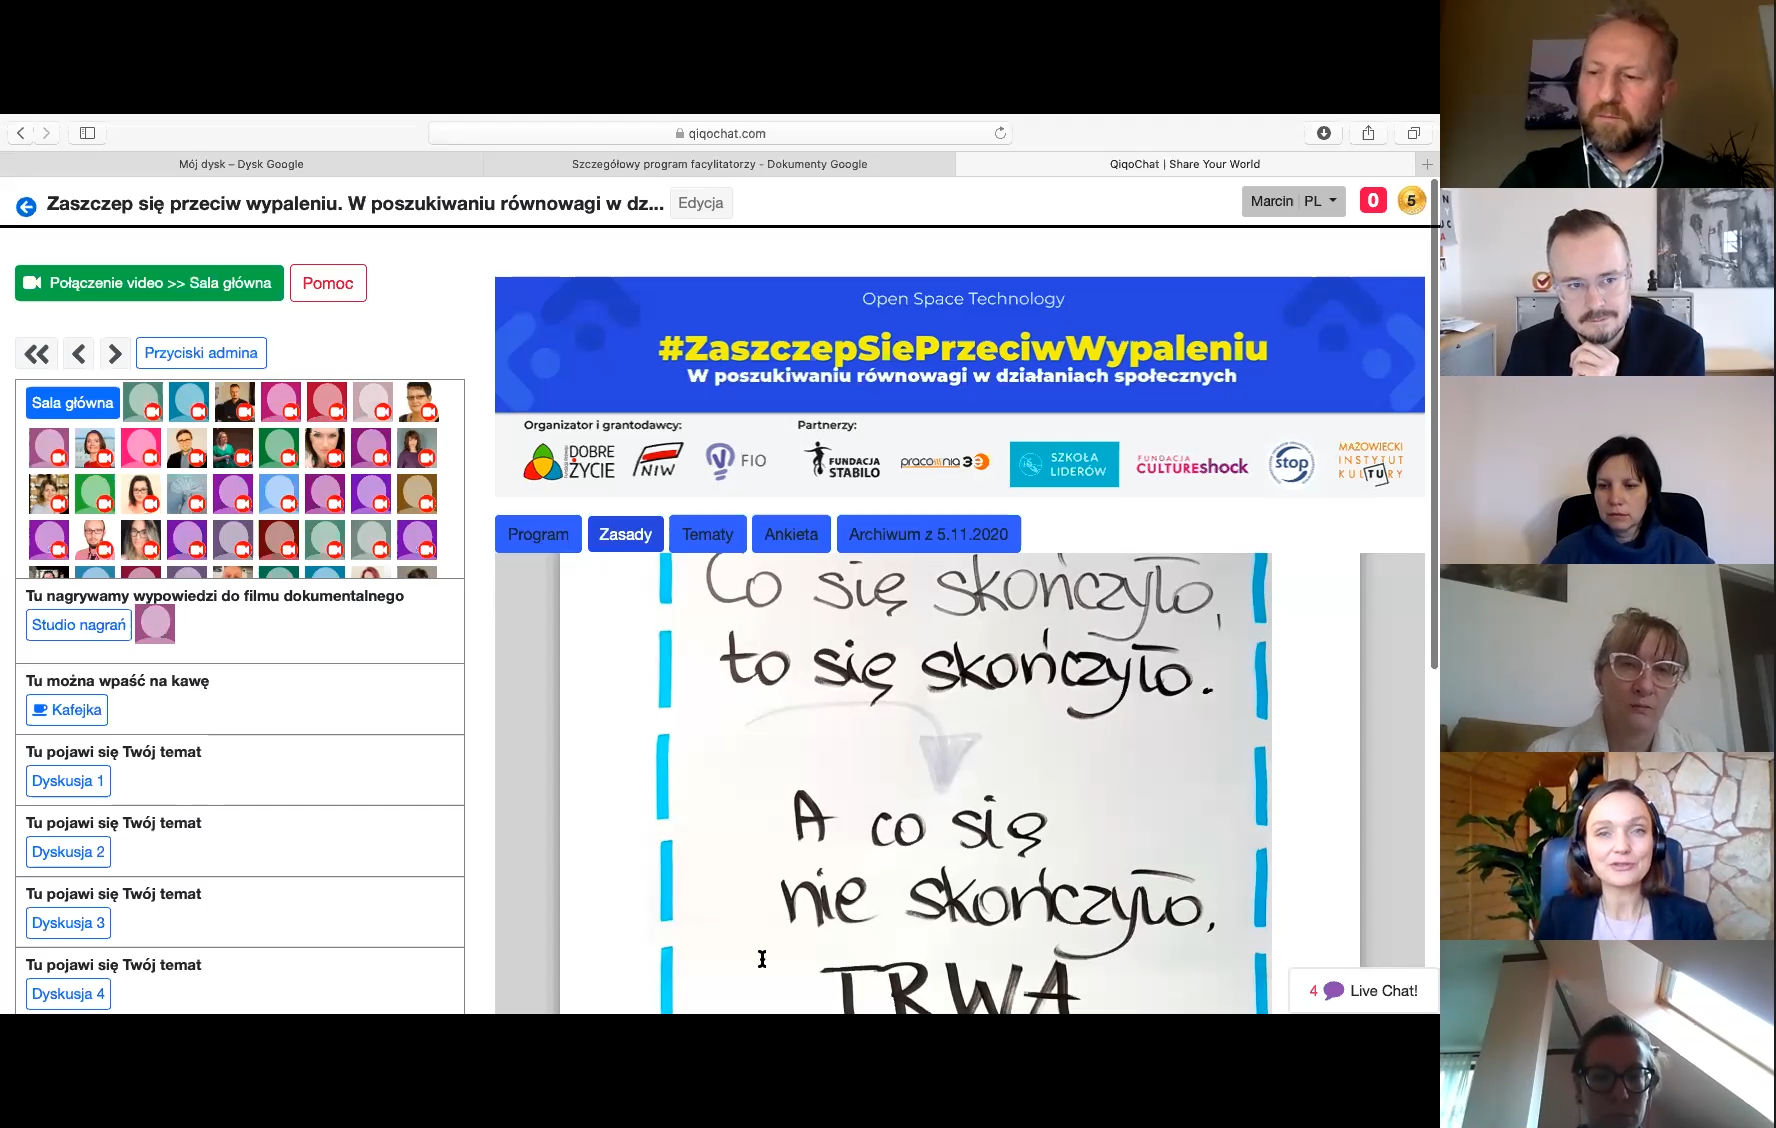This screenshot has width=1776, height=1128.
Task: Click the NIW logo
Action: [x=657, y=461]
